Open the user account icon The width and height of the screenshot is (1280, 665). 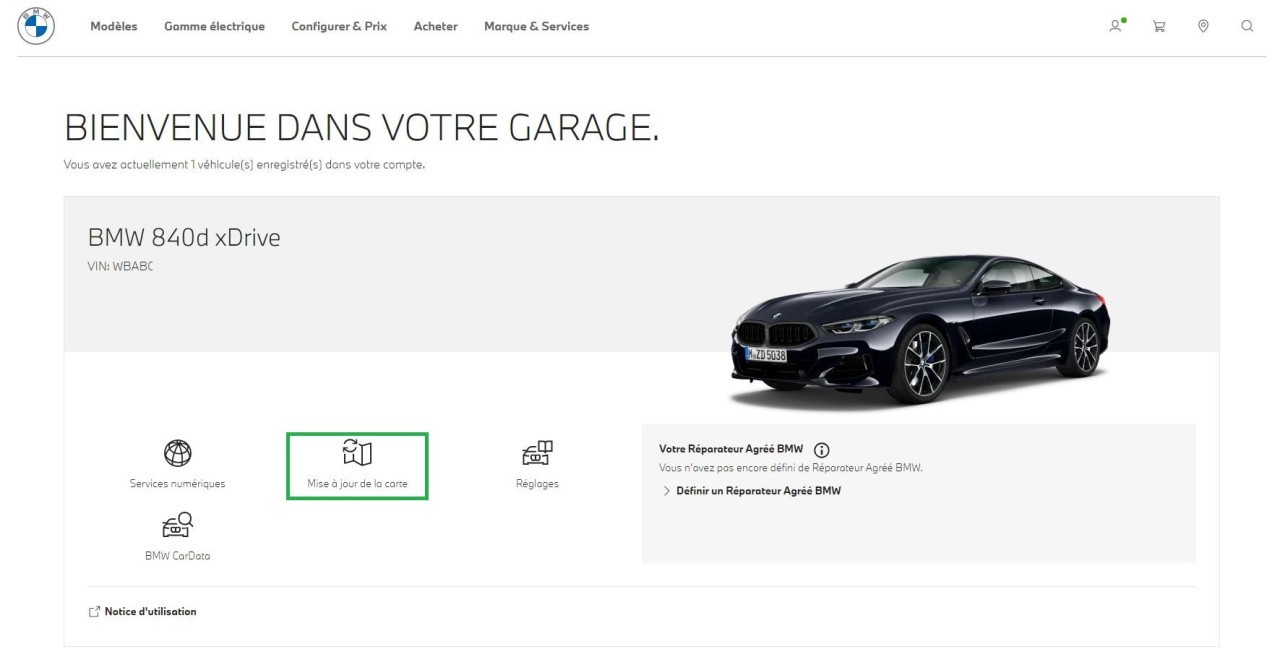click(1117, 26)
